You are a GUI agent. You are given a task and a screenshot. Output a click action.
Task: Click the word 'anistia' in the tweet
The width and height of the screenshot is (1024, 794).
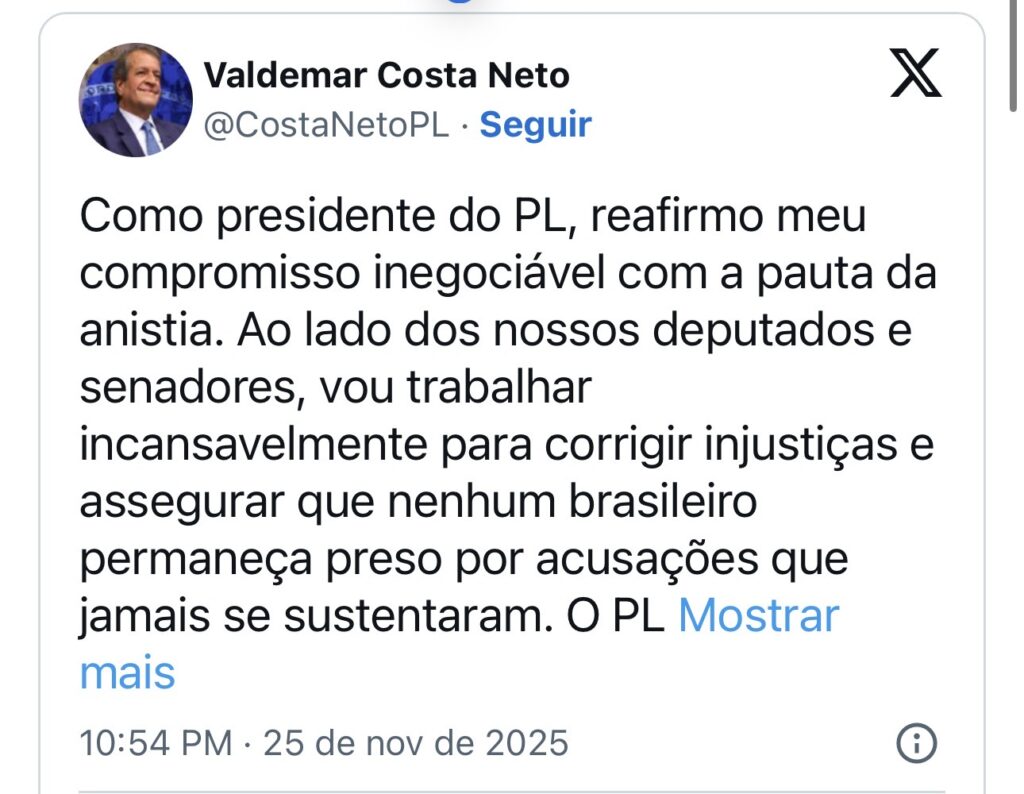[x=148, y=331]
